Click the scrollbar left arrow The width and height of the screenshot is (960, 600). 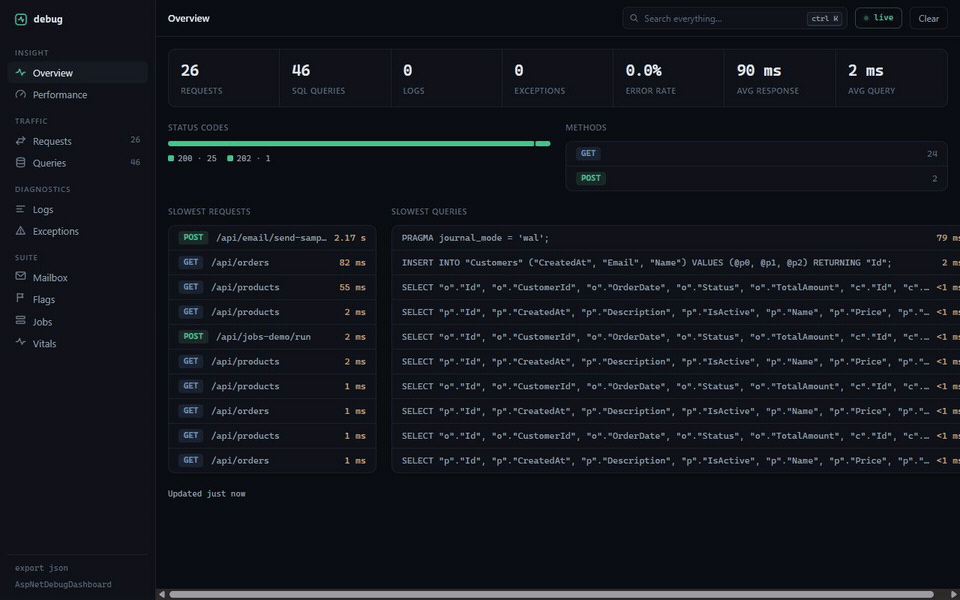coord(162,594)
